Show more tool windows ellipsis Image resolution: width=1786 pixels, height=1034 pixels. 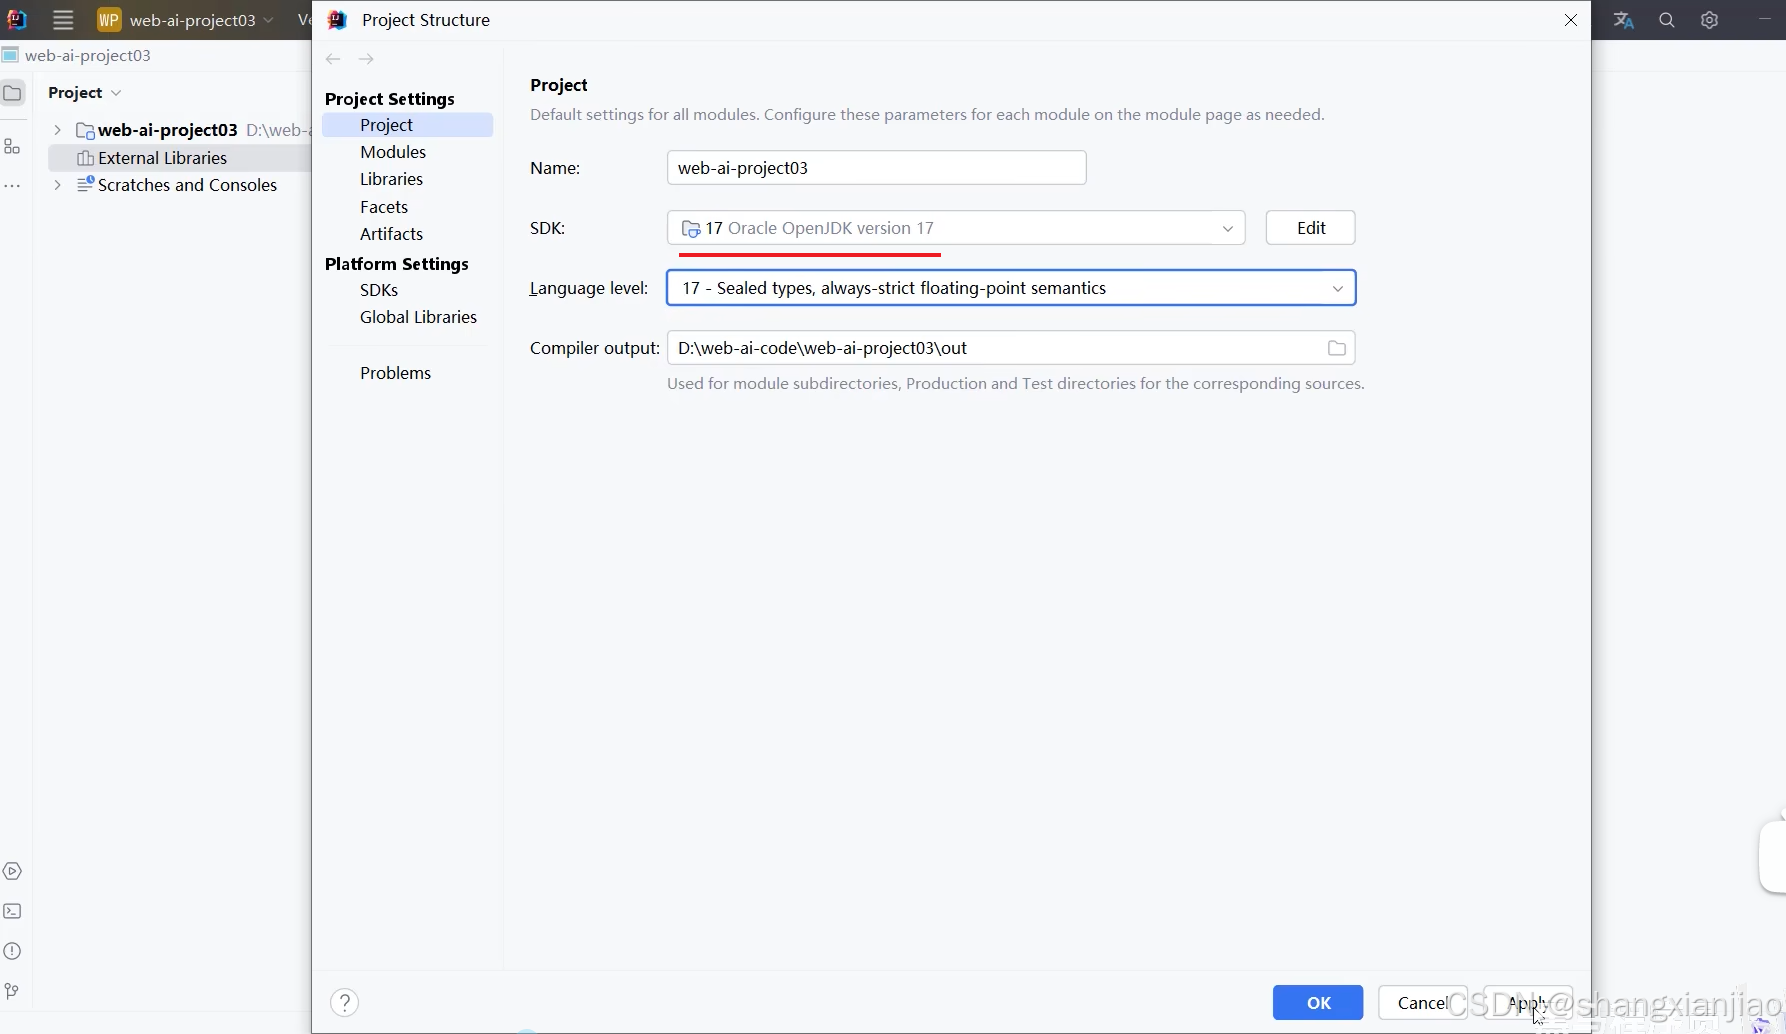[x=13, y=186]
